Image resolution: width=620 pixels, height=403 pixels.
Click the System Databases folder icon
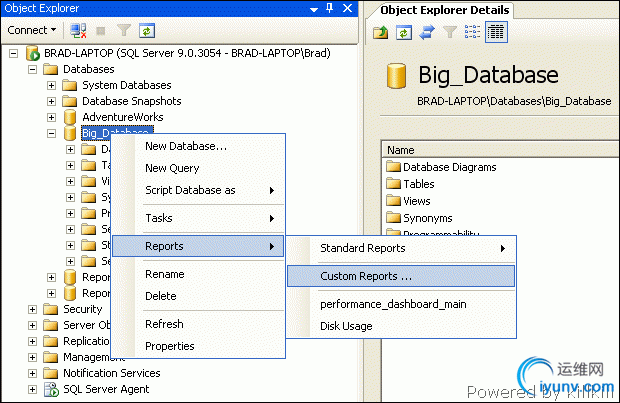coord(70,85)
